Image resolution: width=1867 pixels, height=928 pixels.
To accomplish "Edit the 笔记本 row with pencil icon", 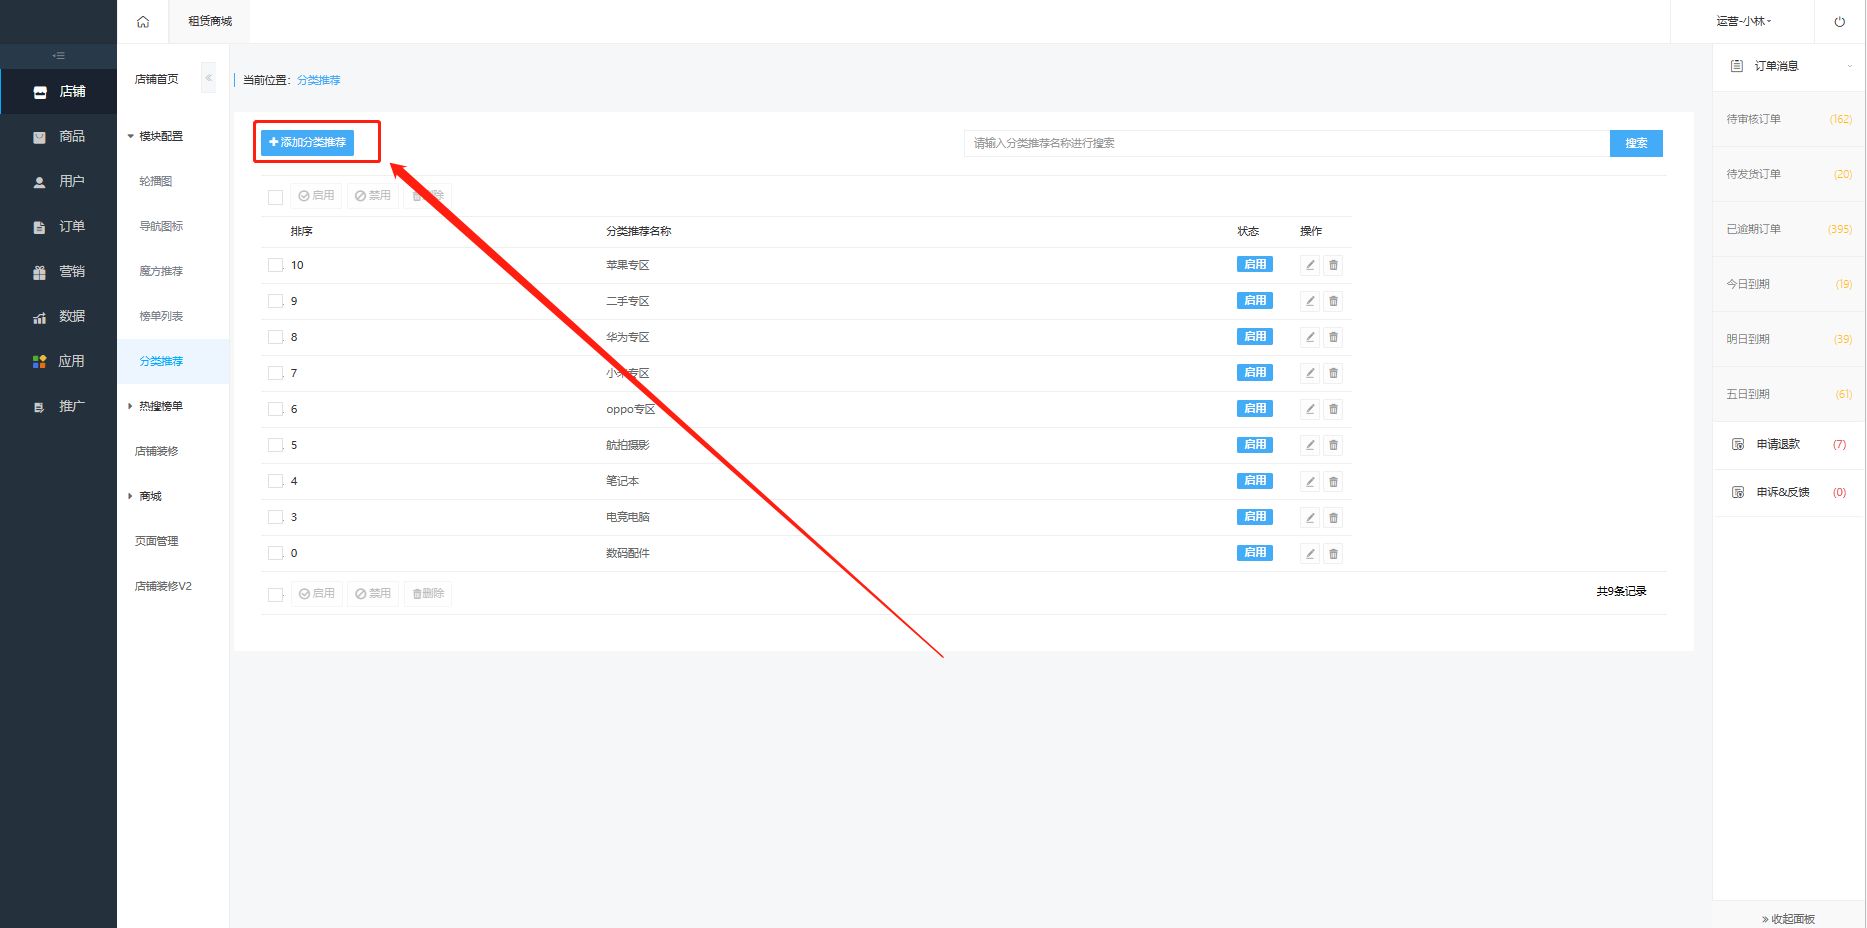I will [1310, 481].
